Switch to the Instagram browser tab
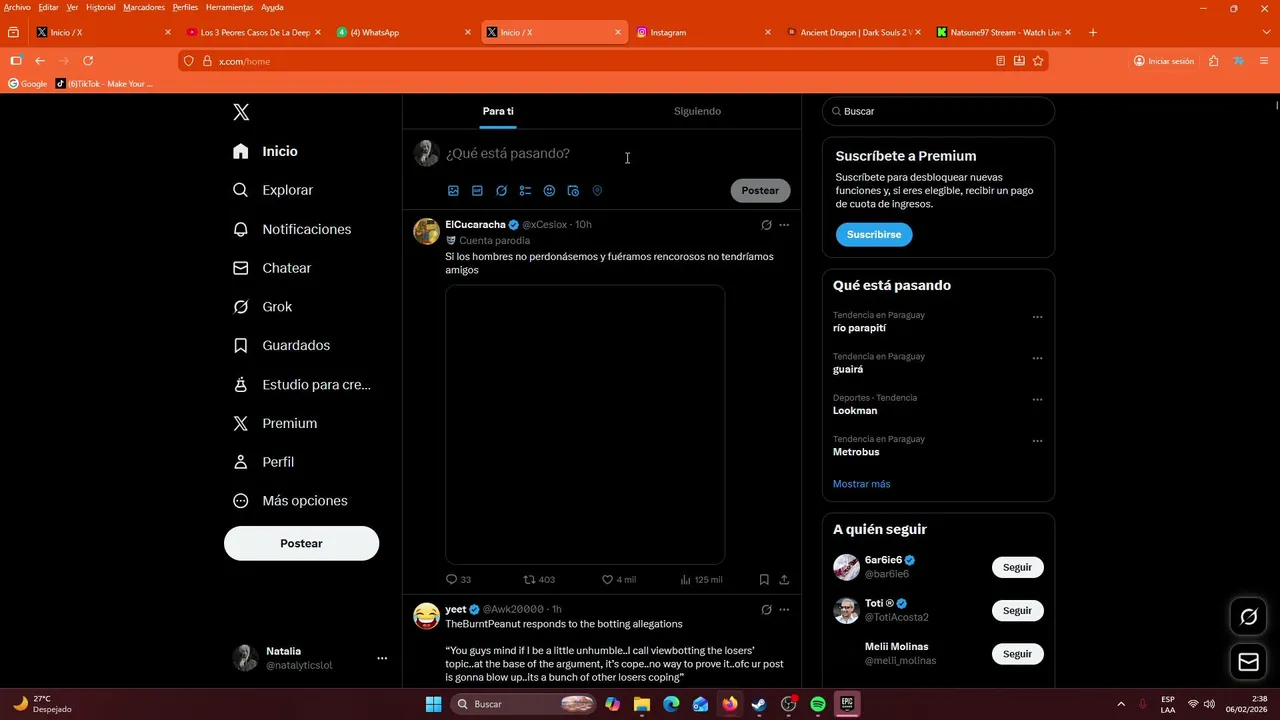 704,32
